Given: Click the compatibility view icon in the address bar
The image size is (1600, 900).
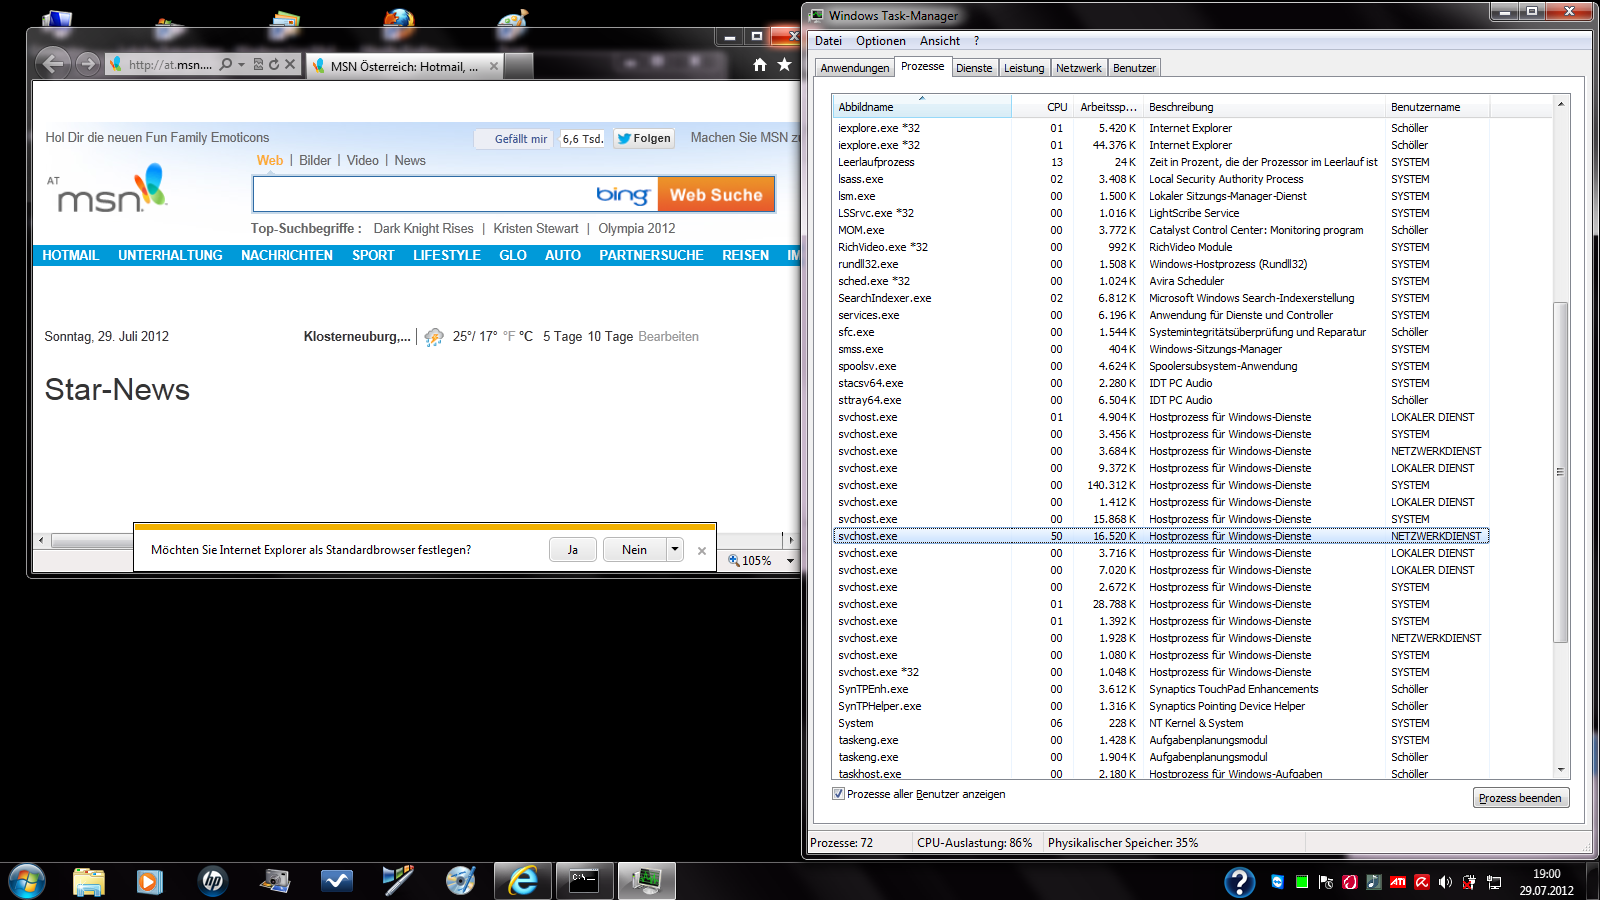Looking at the screenshot, I should pyautogui.click(x=258, y=64).
